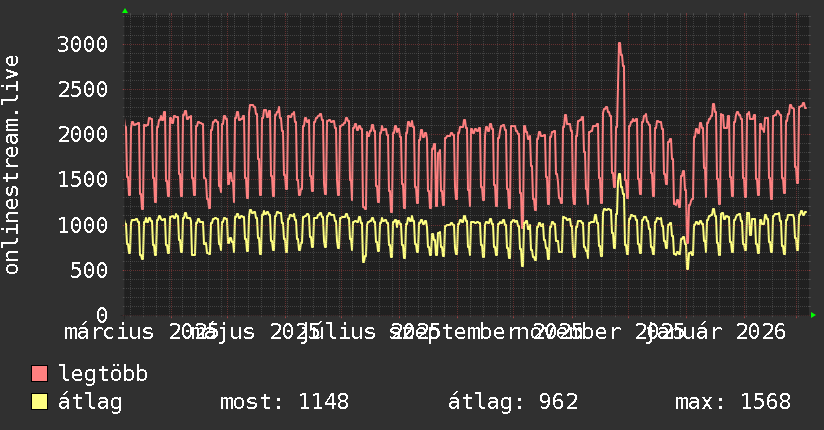The height and width of the screenshot is (430, 824).
Task: Select the 1500 y-axis label
Action: tap(83, 180)
